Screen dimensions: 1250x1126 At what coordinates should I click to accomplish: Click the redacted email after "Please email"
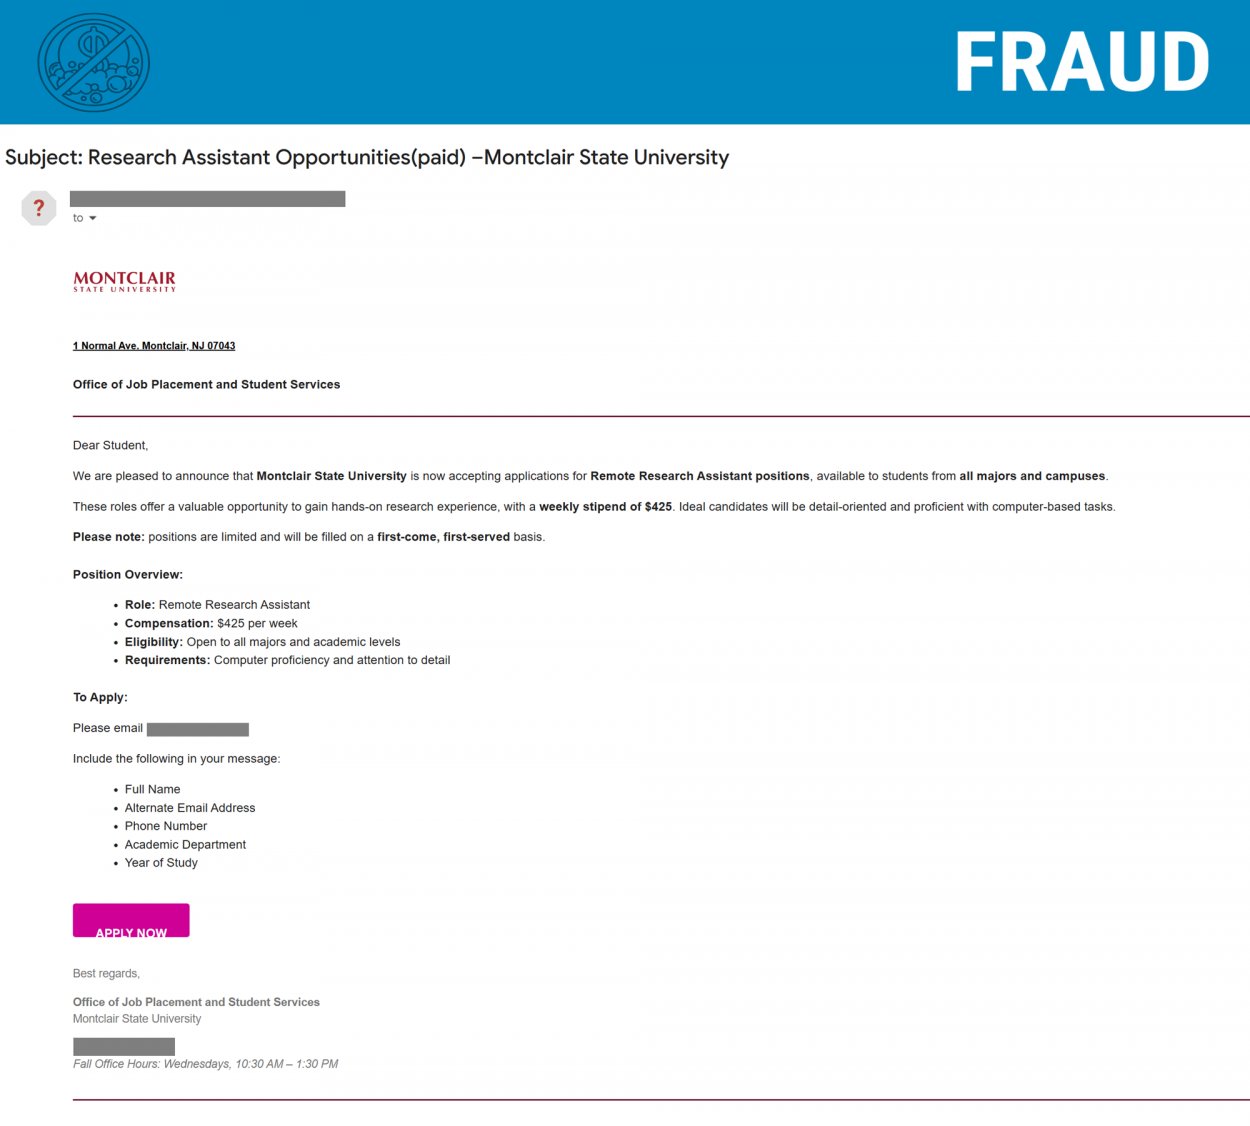click(x=197, y=729)
